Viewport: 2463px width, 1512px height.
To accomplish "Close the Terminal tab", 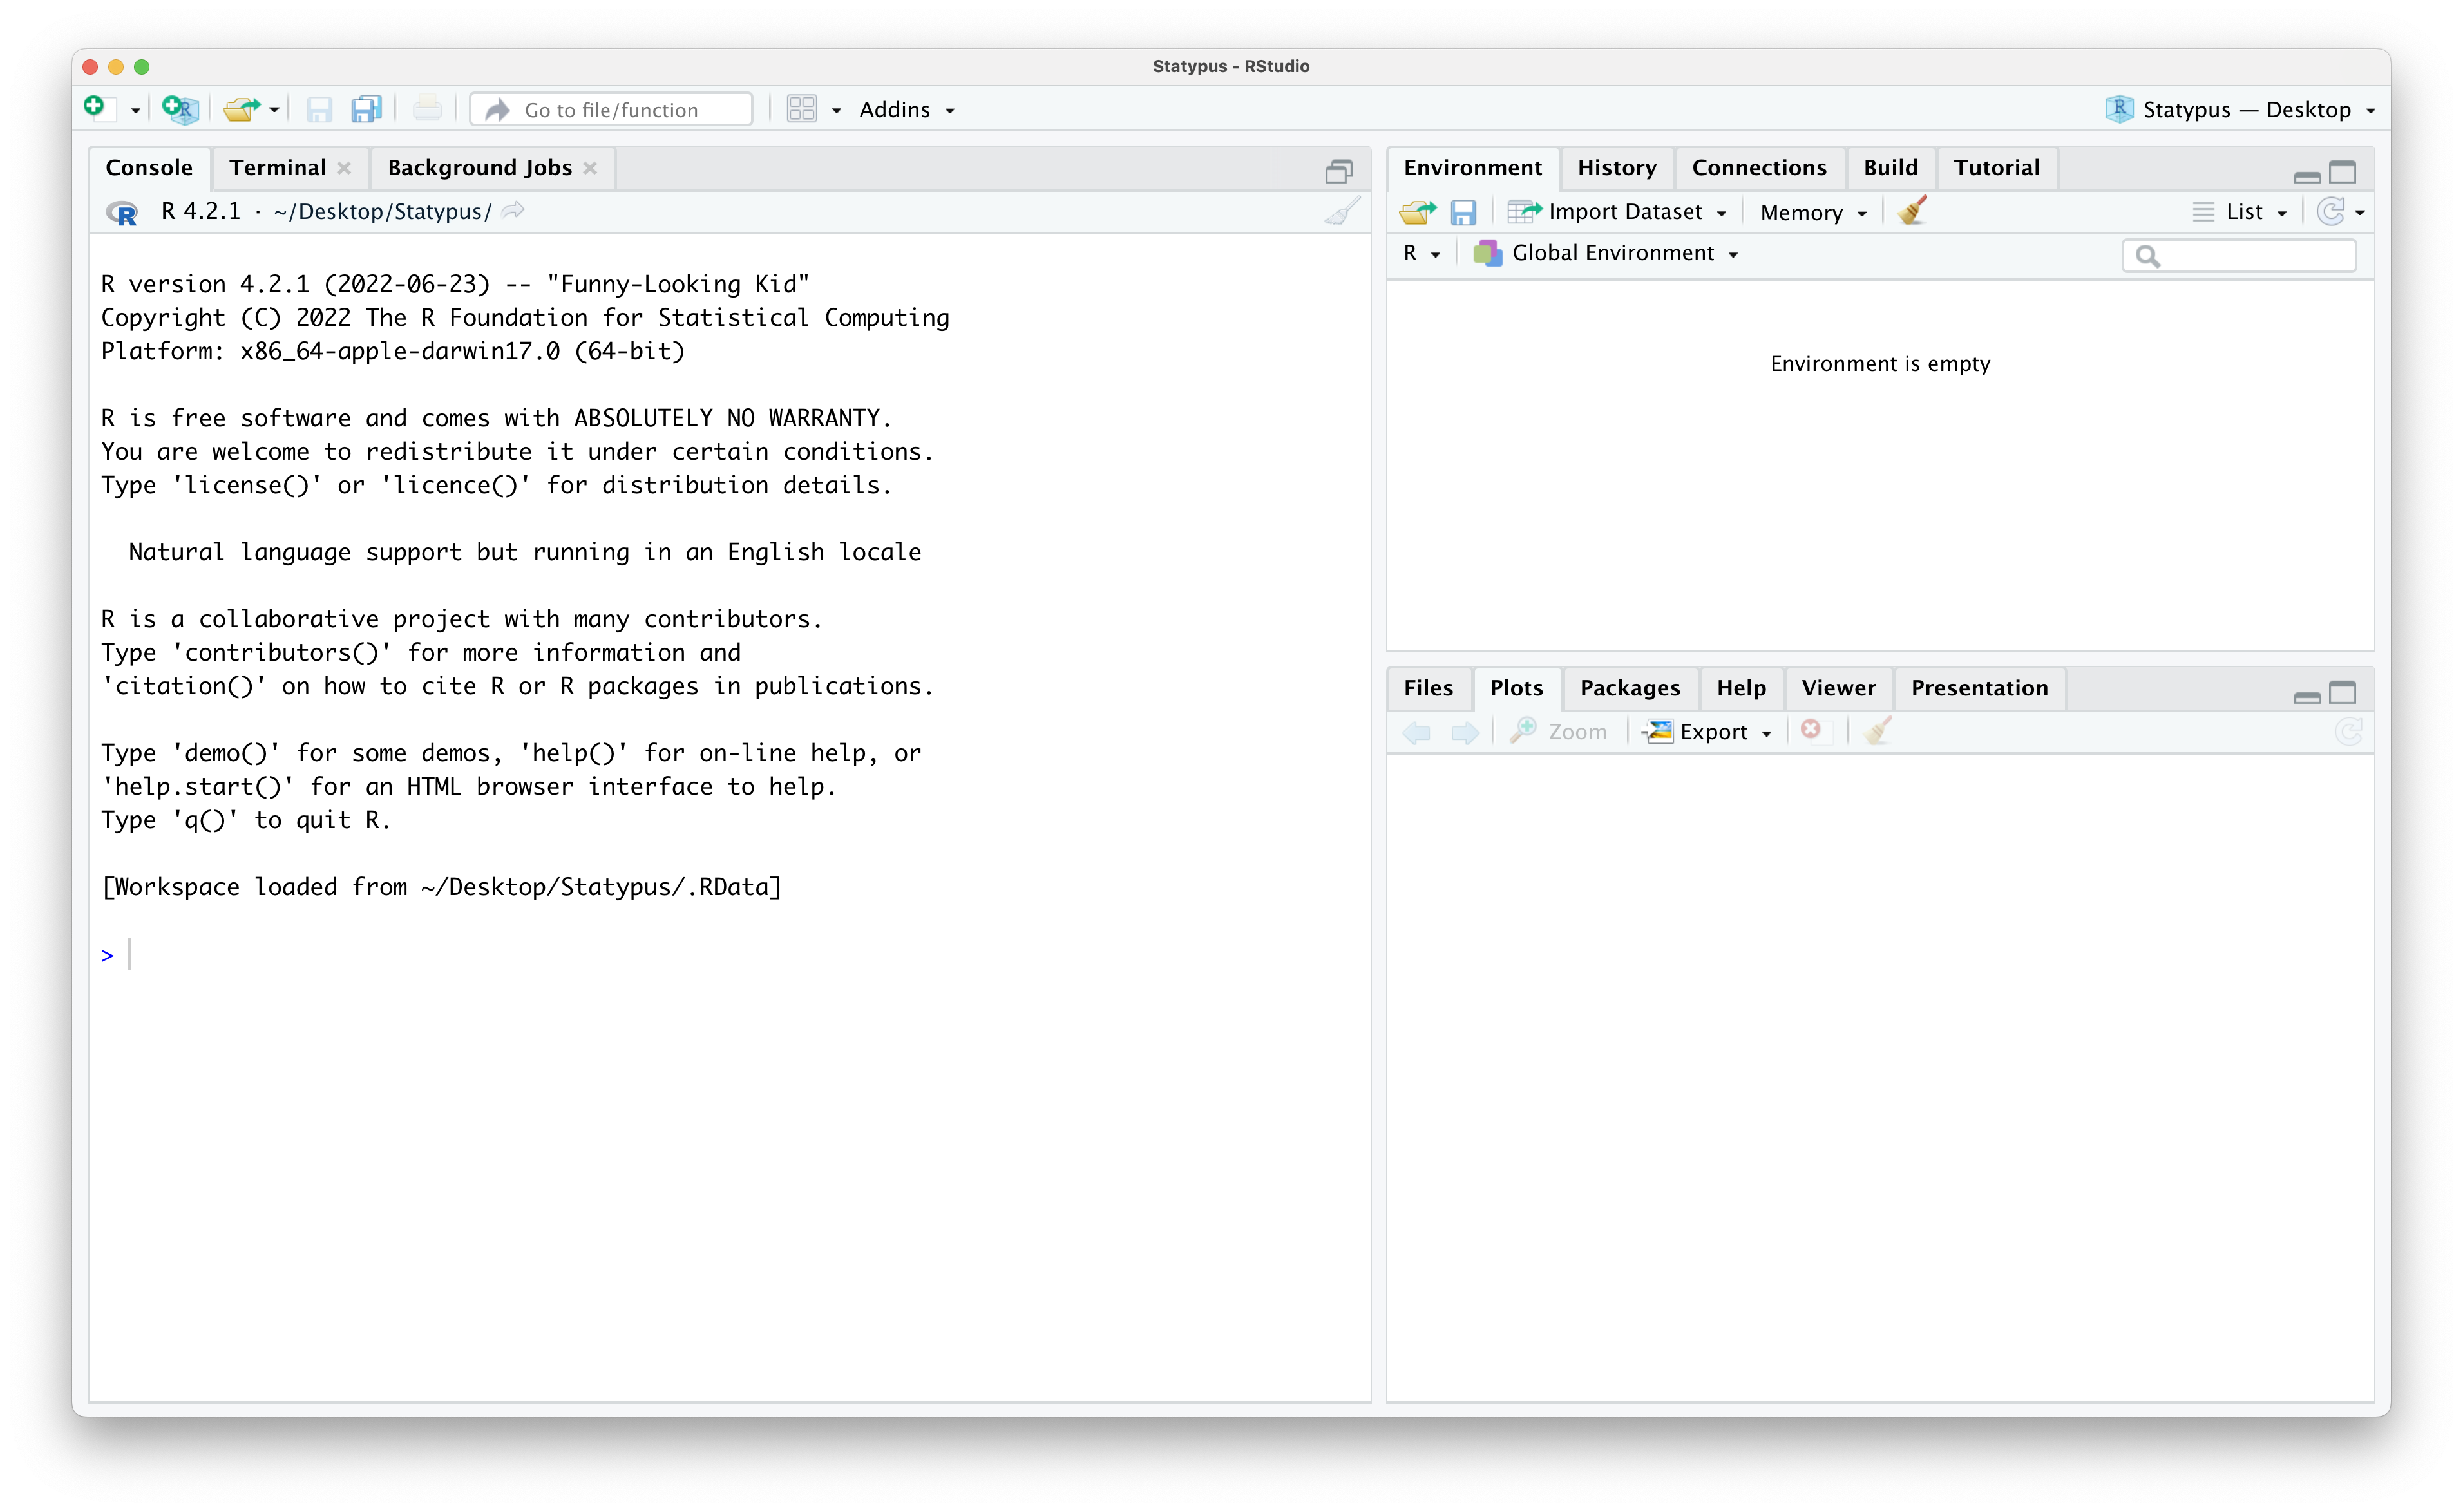I will tap(344, 168).
